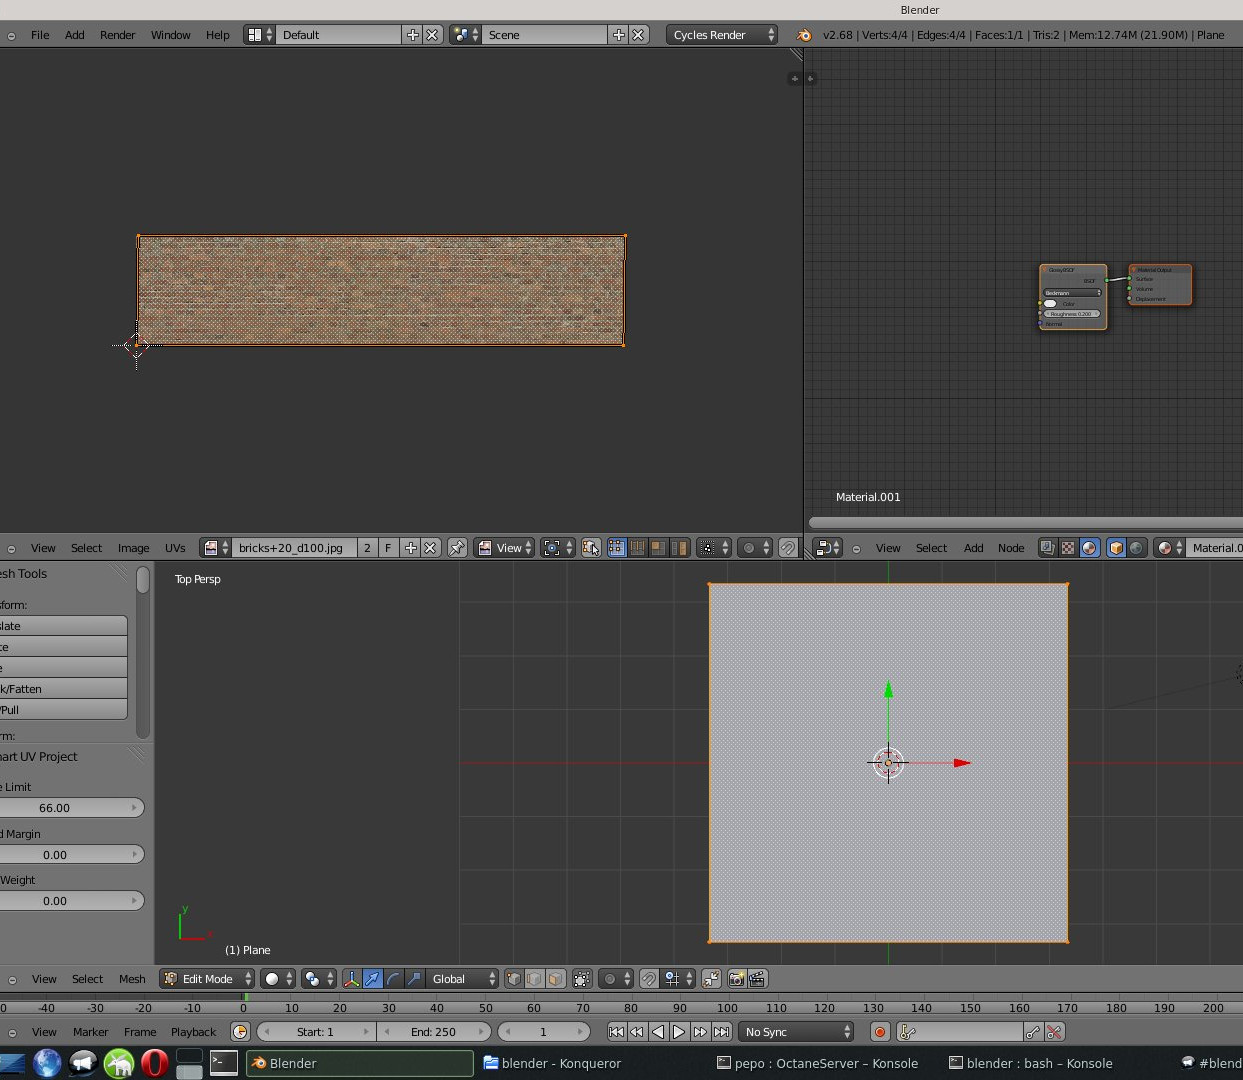Open the Edit Mode dropdown

[x=208, y=979]
